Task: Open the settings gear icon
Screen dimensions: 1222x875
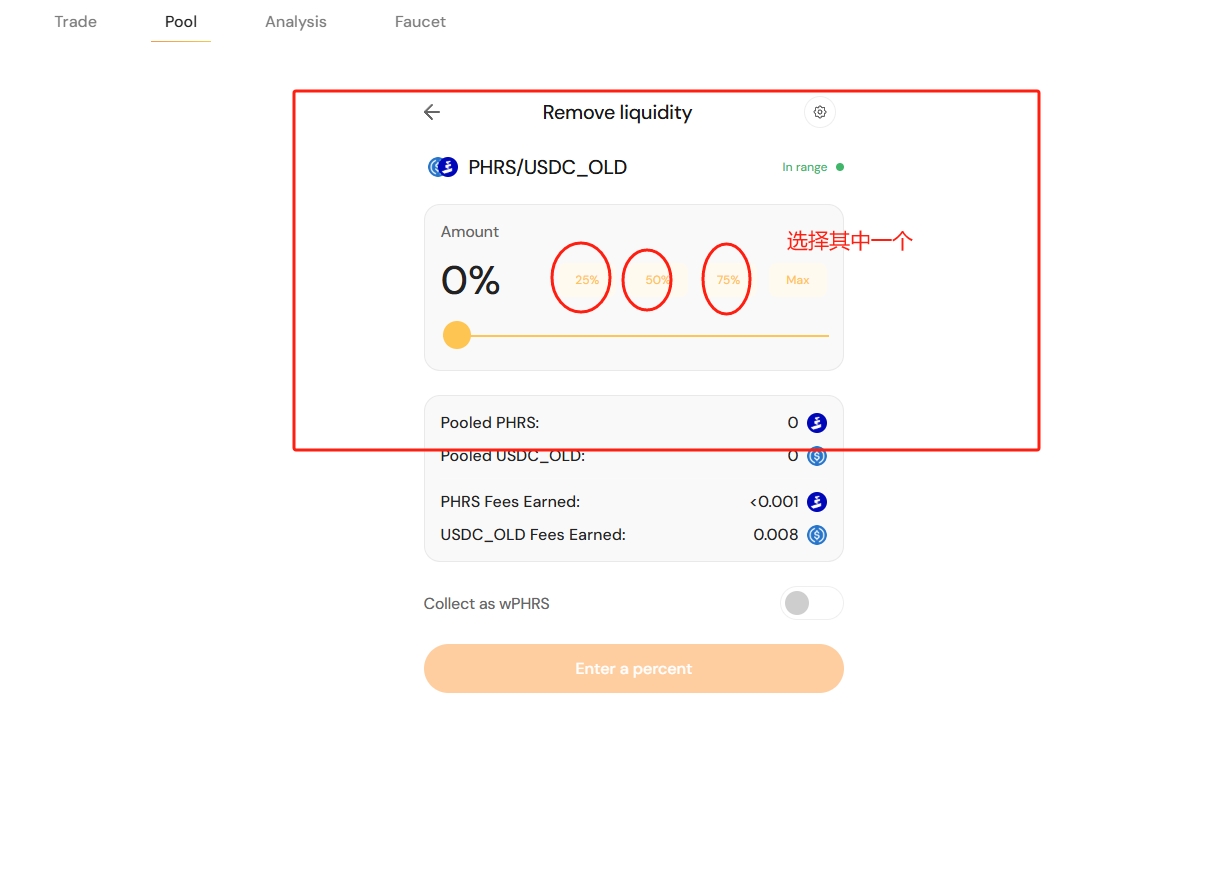Action: 820,112
